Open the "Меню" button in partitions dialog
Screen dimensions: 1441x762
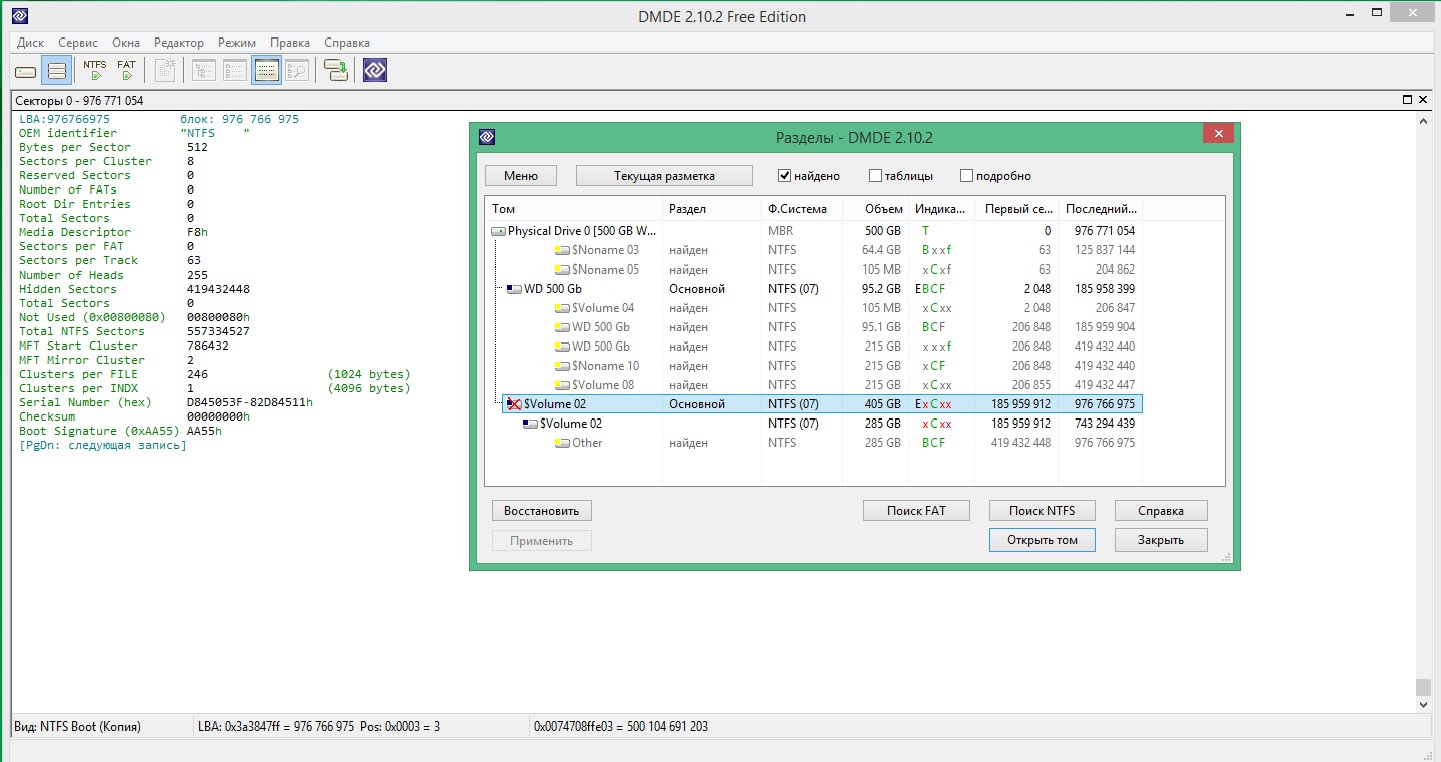(x=521, y=176)
